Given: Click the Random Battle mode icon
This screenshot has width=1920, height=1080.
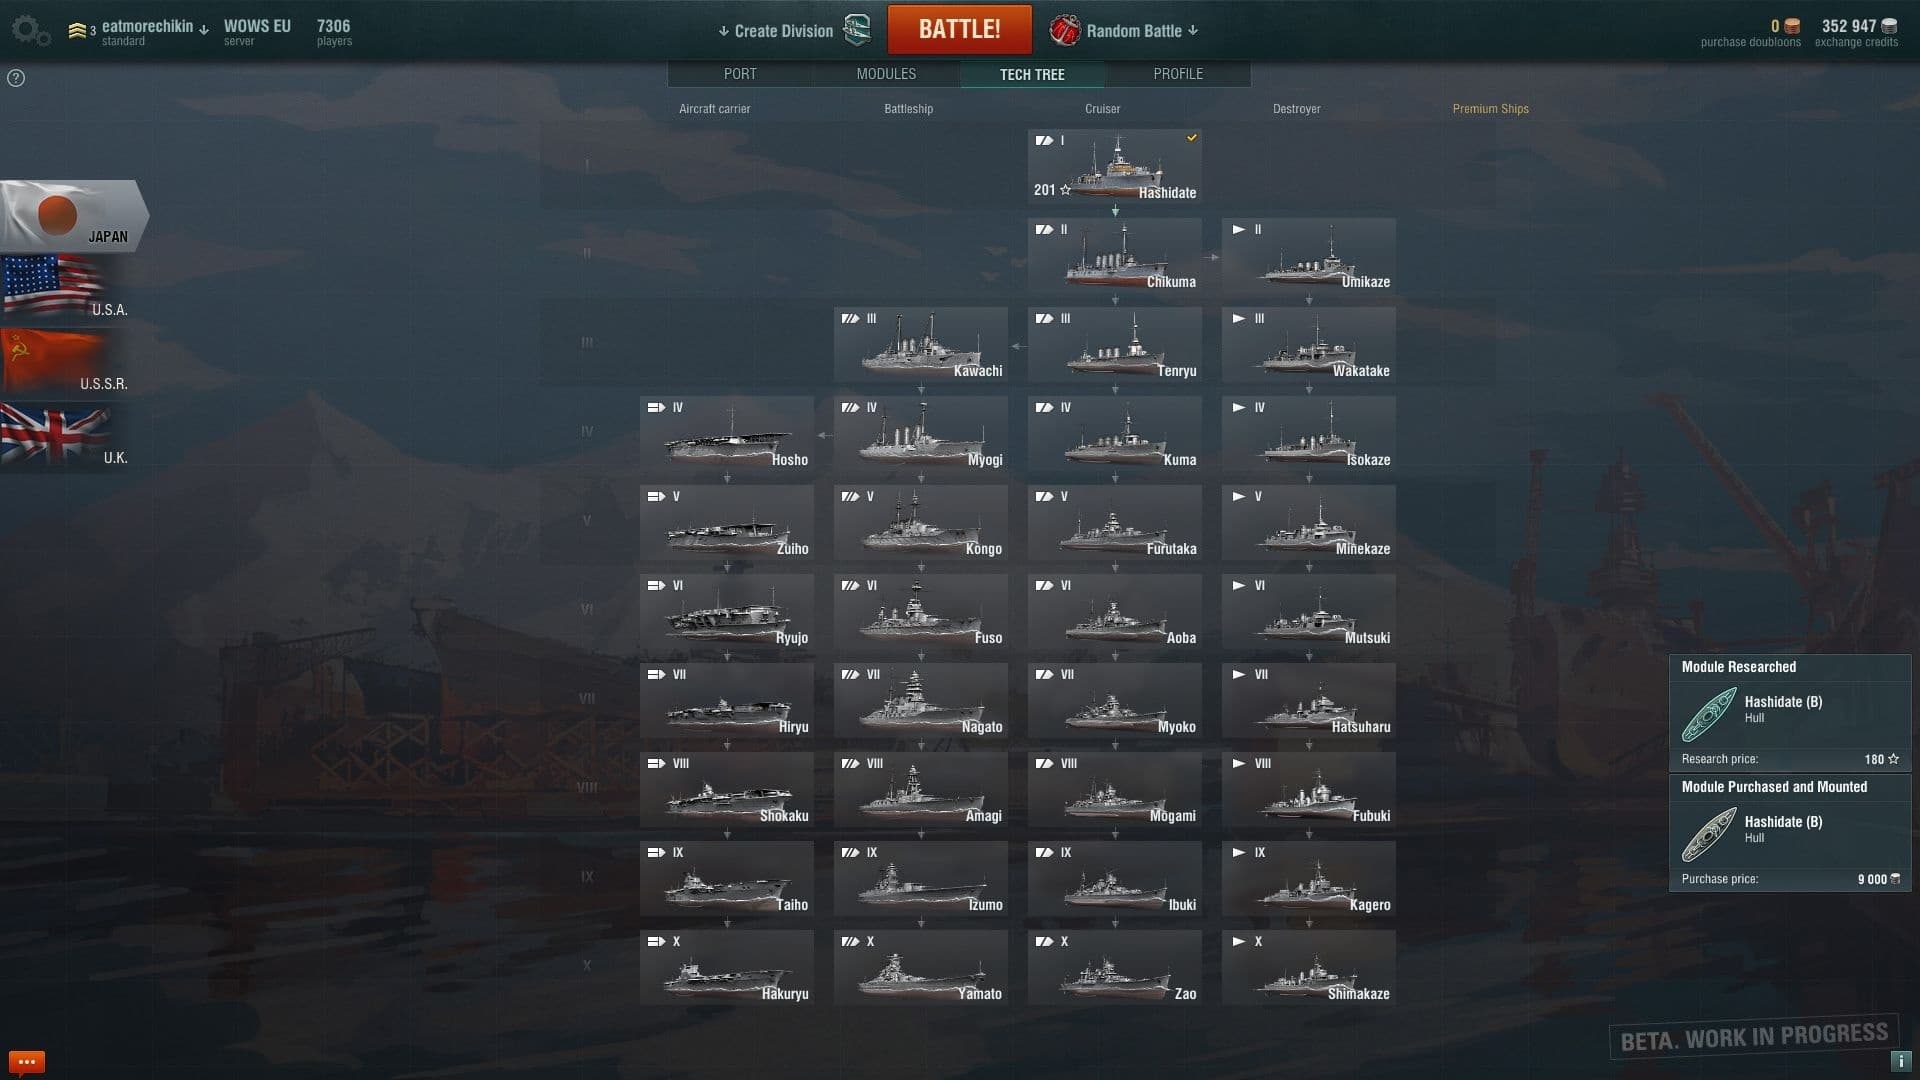Looking at the screenshot, I should click(x=1065, y=30).
